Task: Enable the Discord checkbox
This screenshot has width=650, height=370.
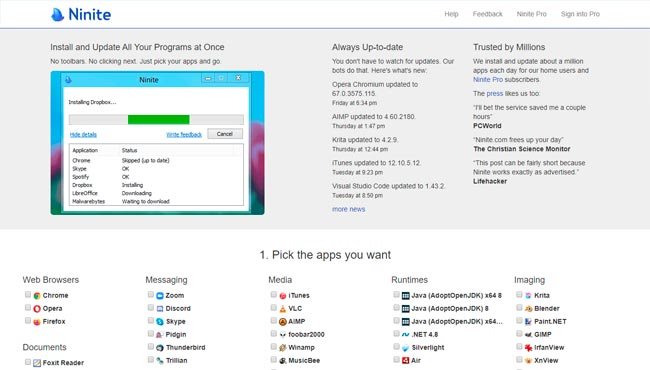Action: point(150,307)
